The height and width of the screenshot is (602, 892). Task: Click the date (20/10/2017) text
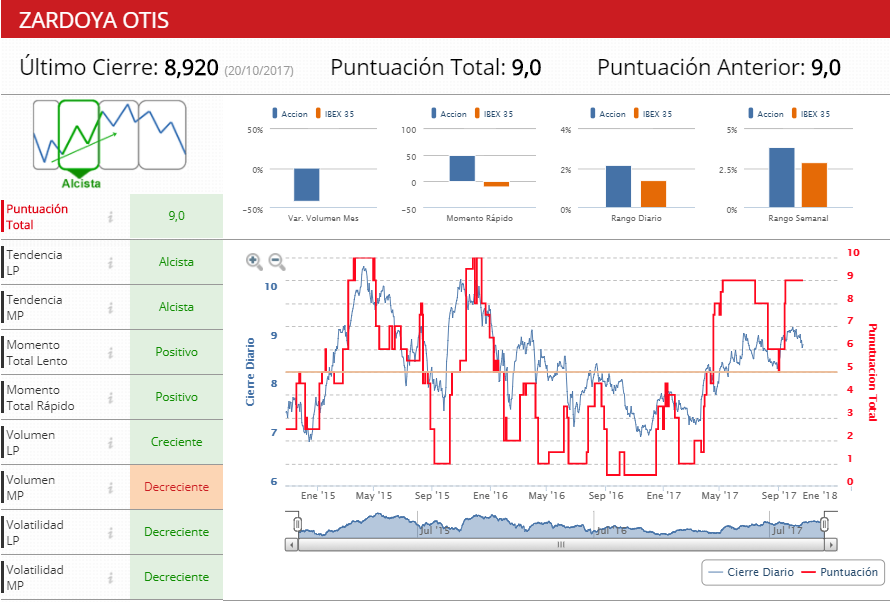259,71
